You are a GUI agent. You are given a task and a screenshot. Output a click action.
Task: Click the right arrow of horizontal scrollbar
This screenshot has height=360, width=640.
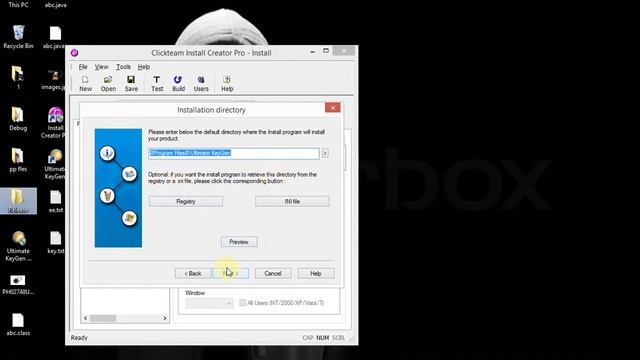coord(165,318)
